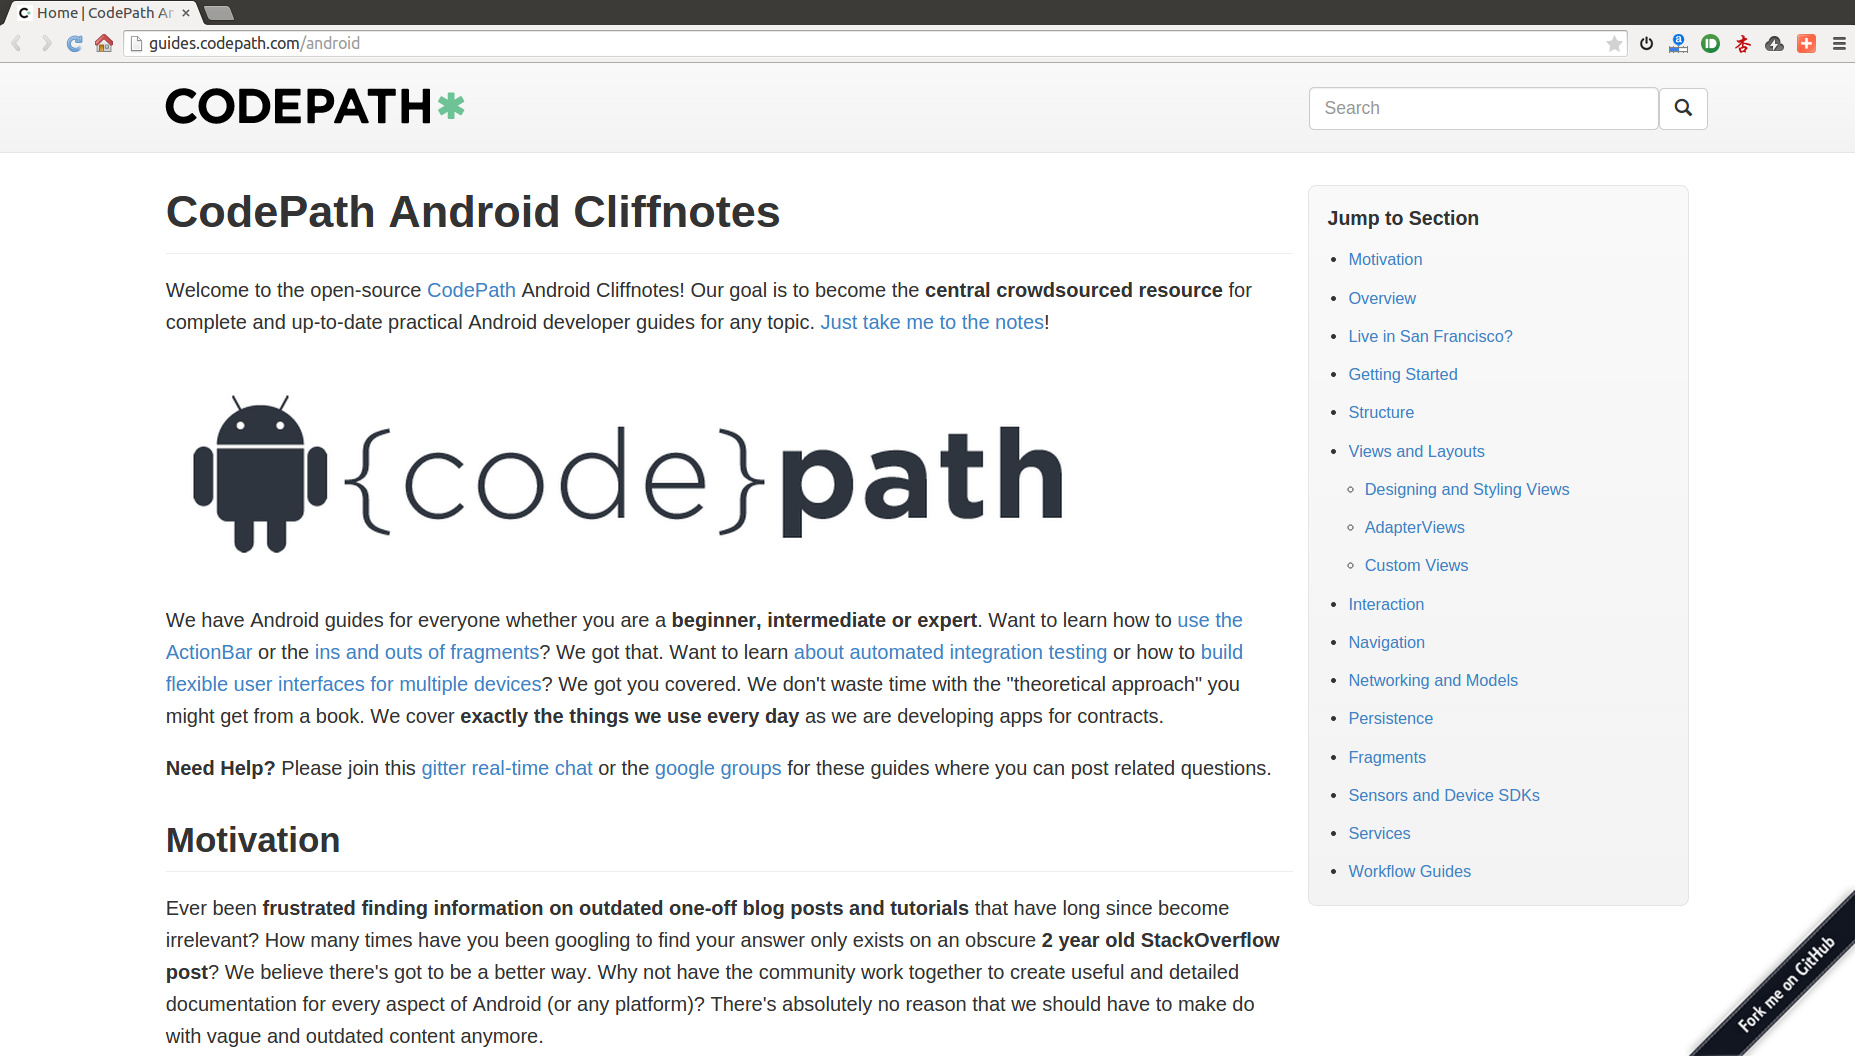Screen dimensions: 1855x1056
Task: Click the browser forward arrow
Action: (x=46, y=43)
